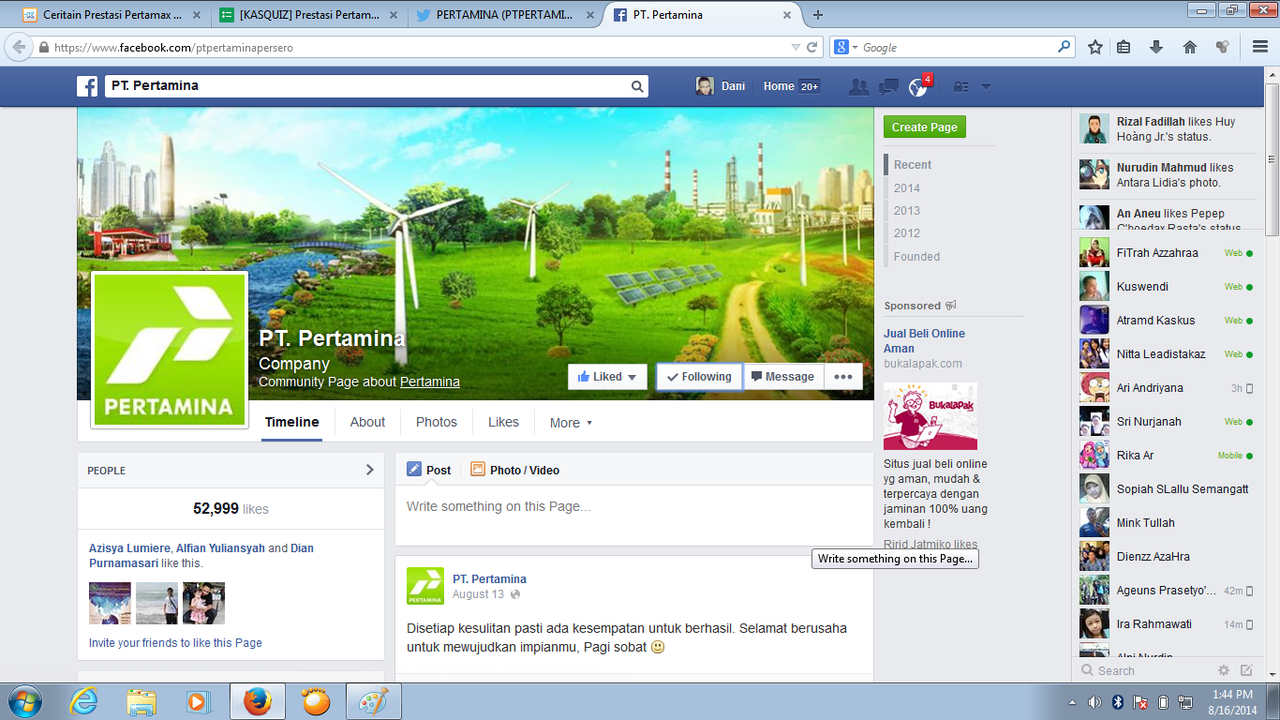
Task: Open the Firefox hamburger menu
Action: click(1260, 47)
